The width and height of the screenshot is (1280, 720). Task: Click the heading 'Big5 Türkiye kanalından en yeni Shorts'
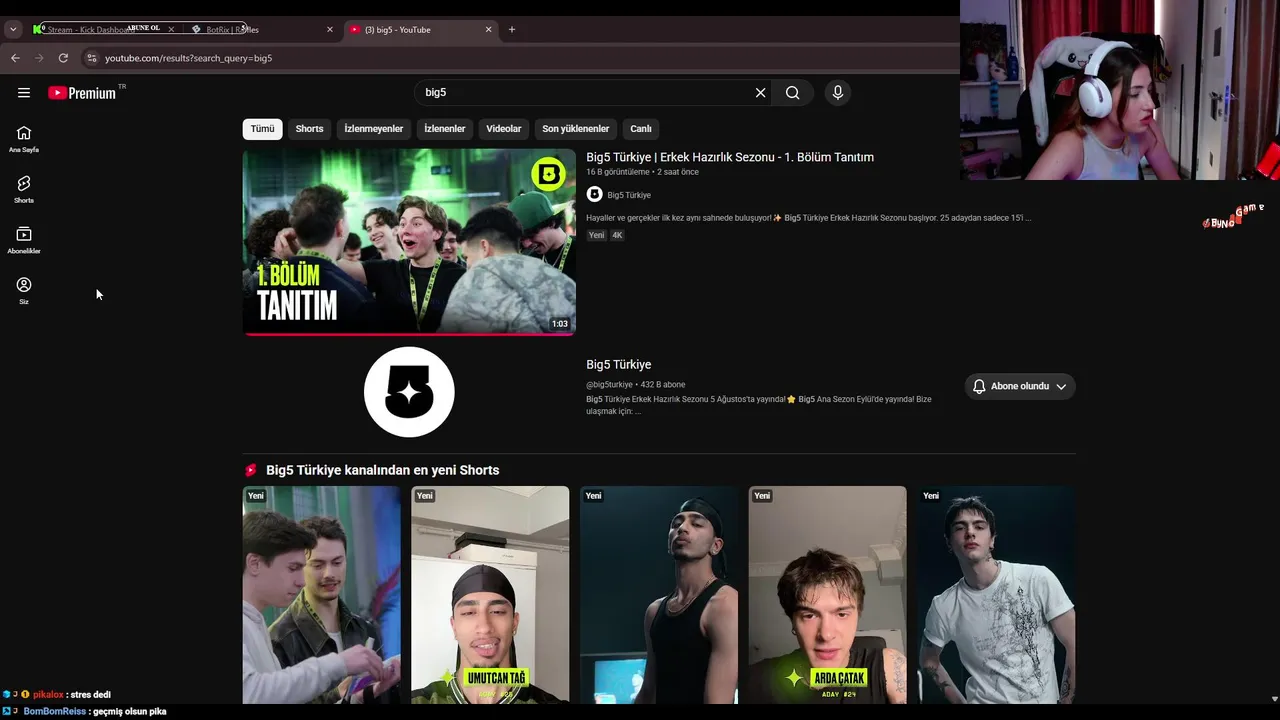click(382, 470)
